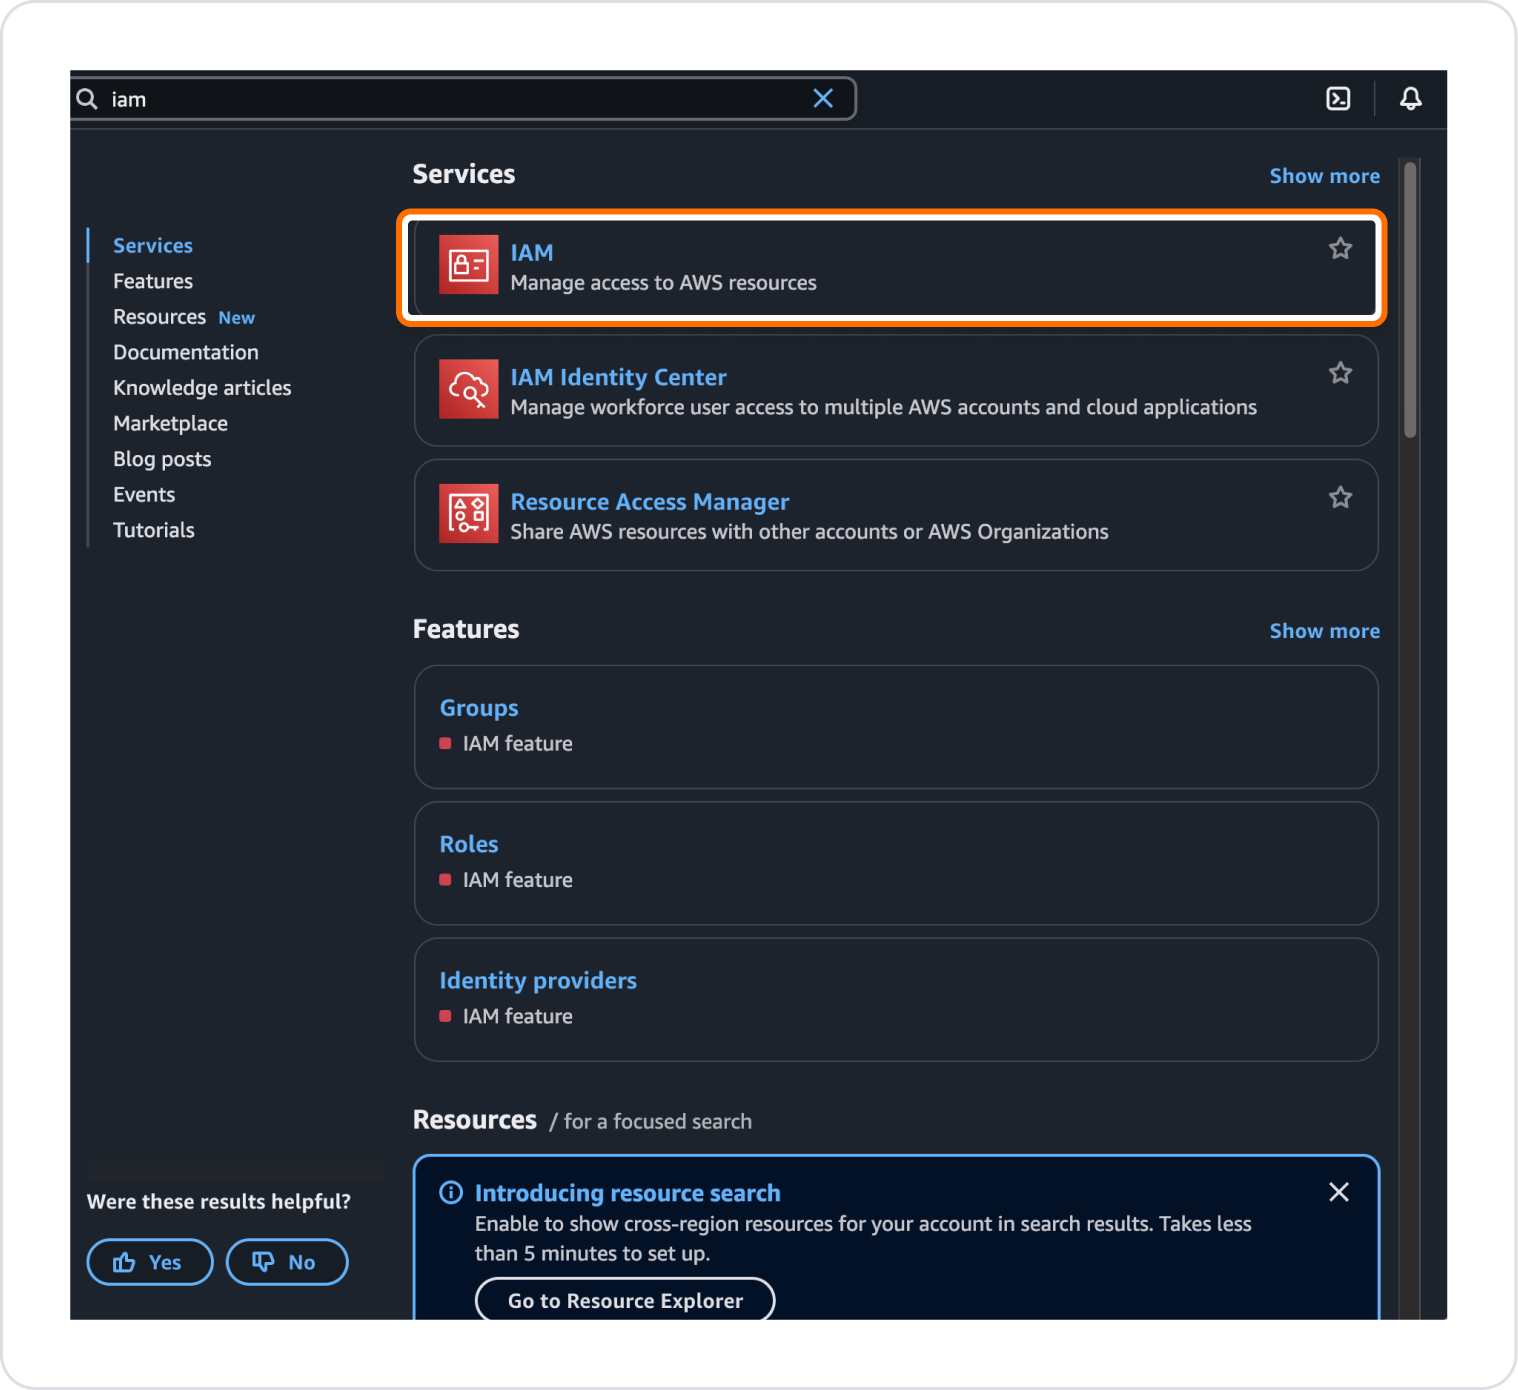
Task: Open the Groups IAM feature
Action: [x=479, y=708]
